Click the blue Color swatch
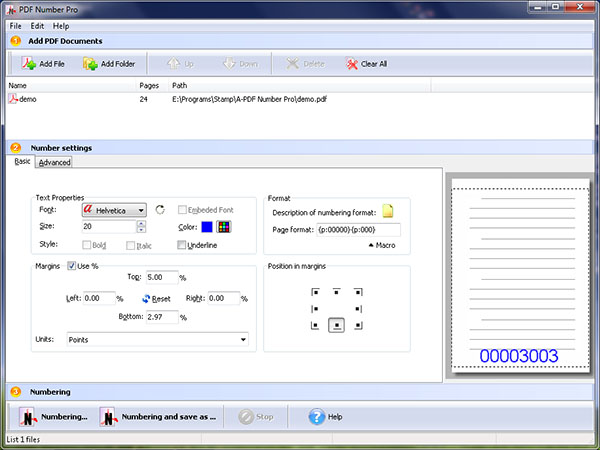 tap(207, 227)
